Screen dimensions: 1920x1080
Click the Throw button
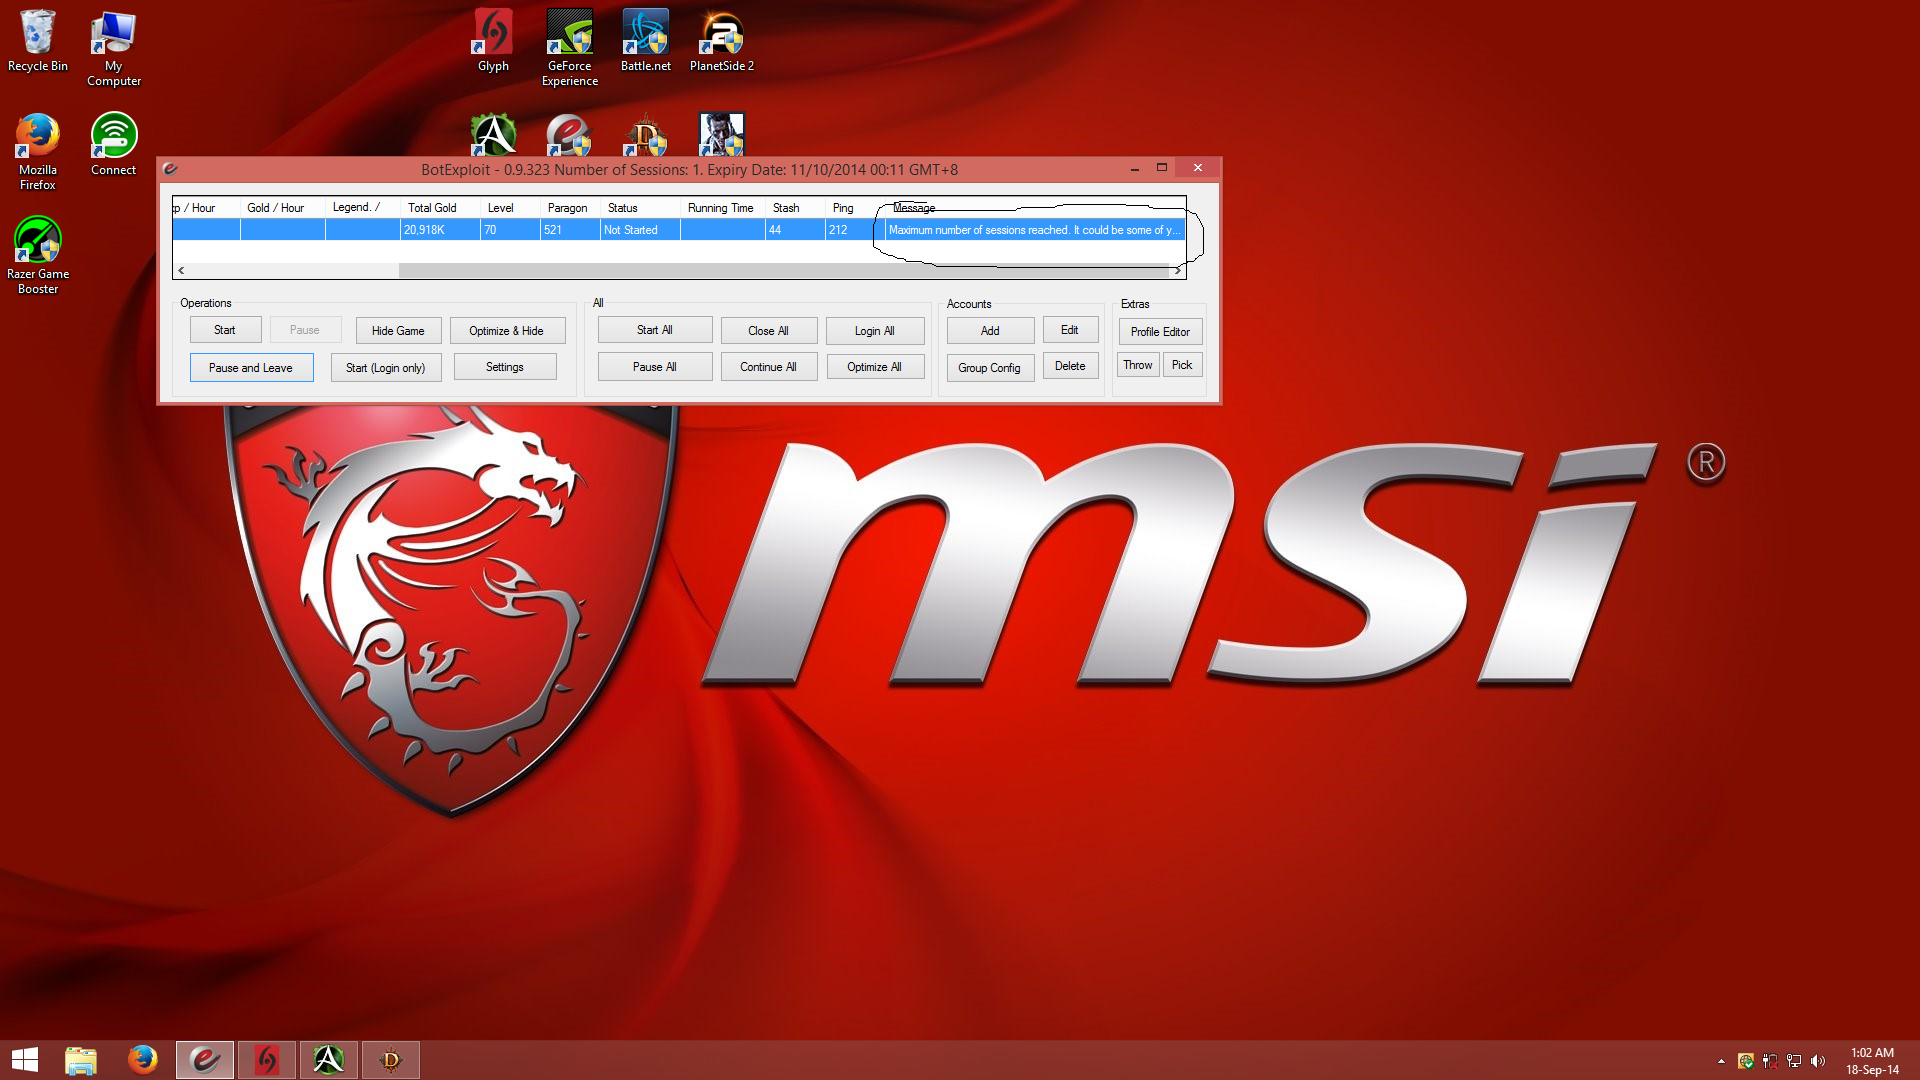point(1138,365)
